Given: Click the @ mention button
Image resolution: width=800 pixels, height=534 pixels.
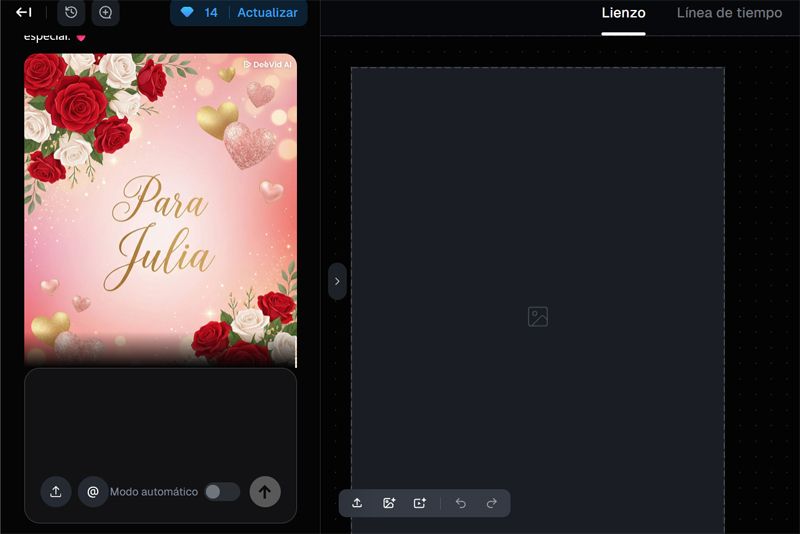Looking at the screenshot, I should click(x=93, y=492).
